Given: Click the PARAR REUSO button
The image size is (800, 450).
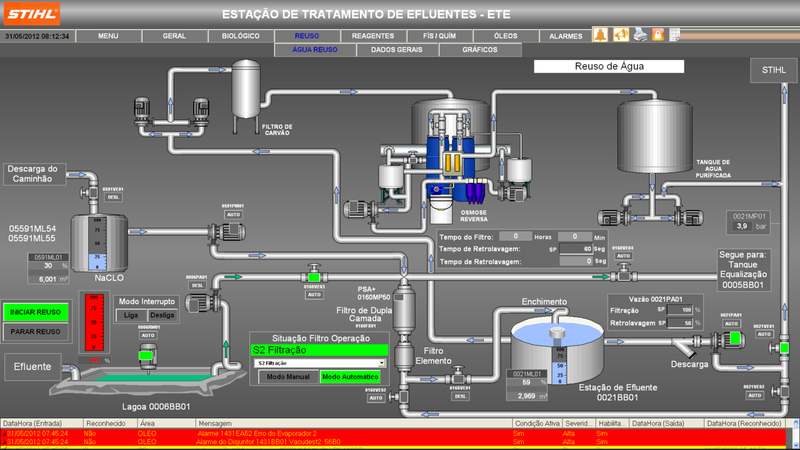Looking at the screenshot, I should pyautogui.click(x=36, y=332).
